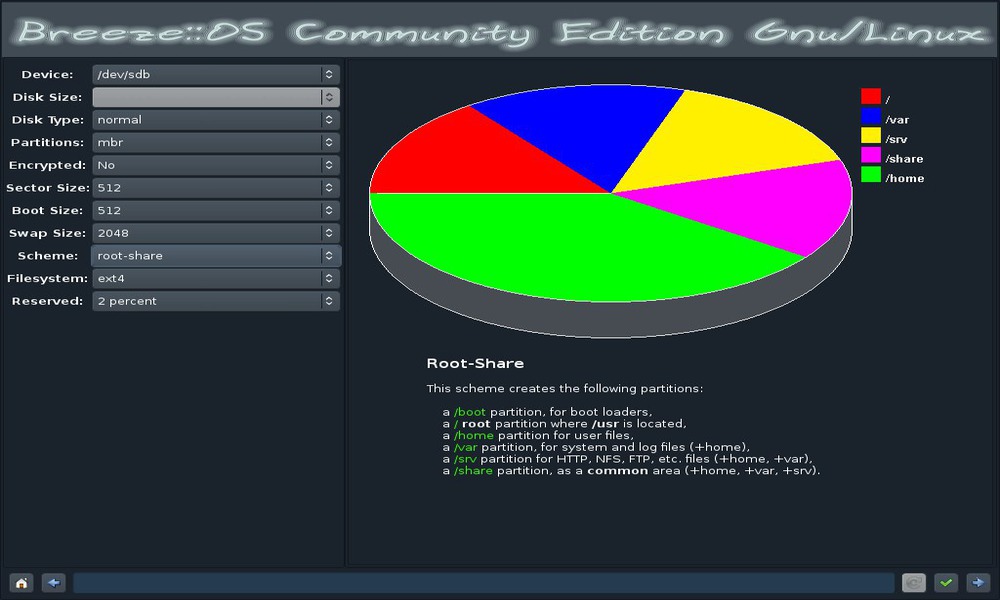Click the grayed-out refresh icon

pyautogui.click(x=913, y=582)
